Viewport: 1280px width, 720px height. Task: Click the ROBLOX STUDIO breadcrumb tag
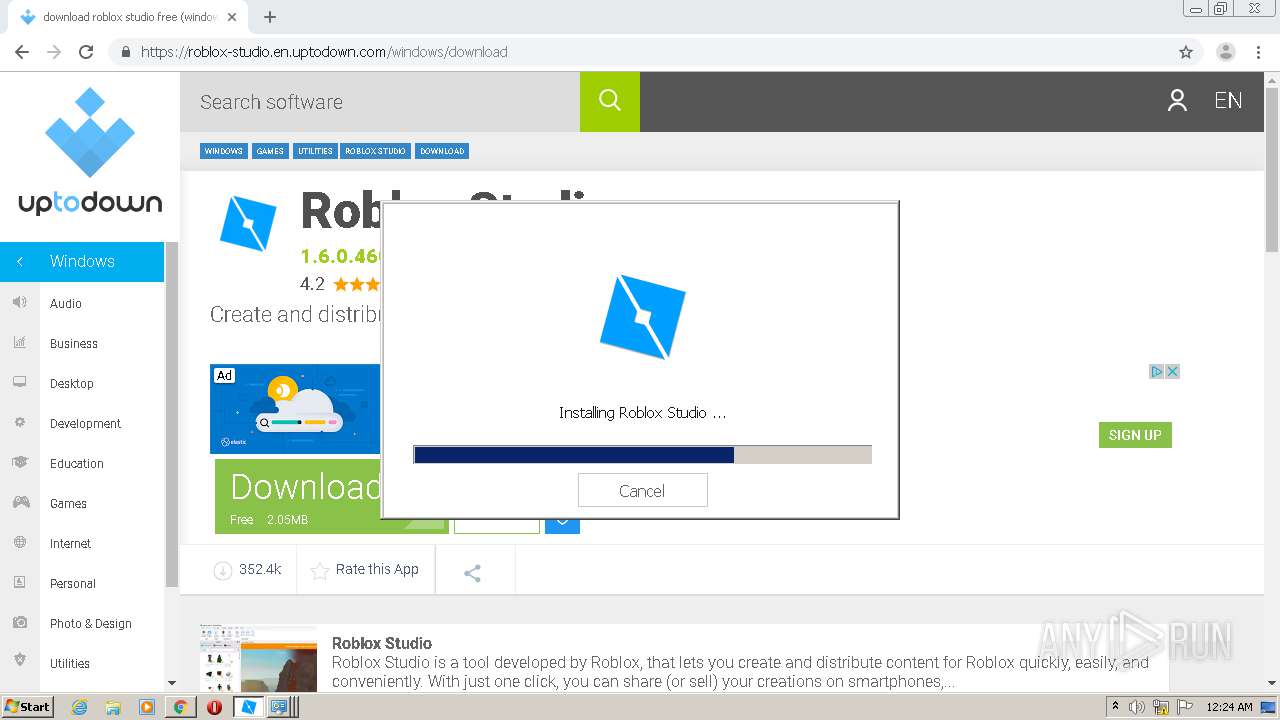(x=376, y=151)
